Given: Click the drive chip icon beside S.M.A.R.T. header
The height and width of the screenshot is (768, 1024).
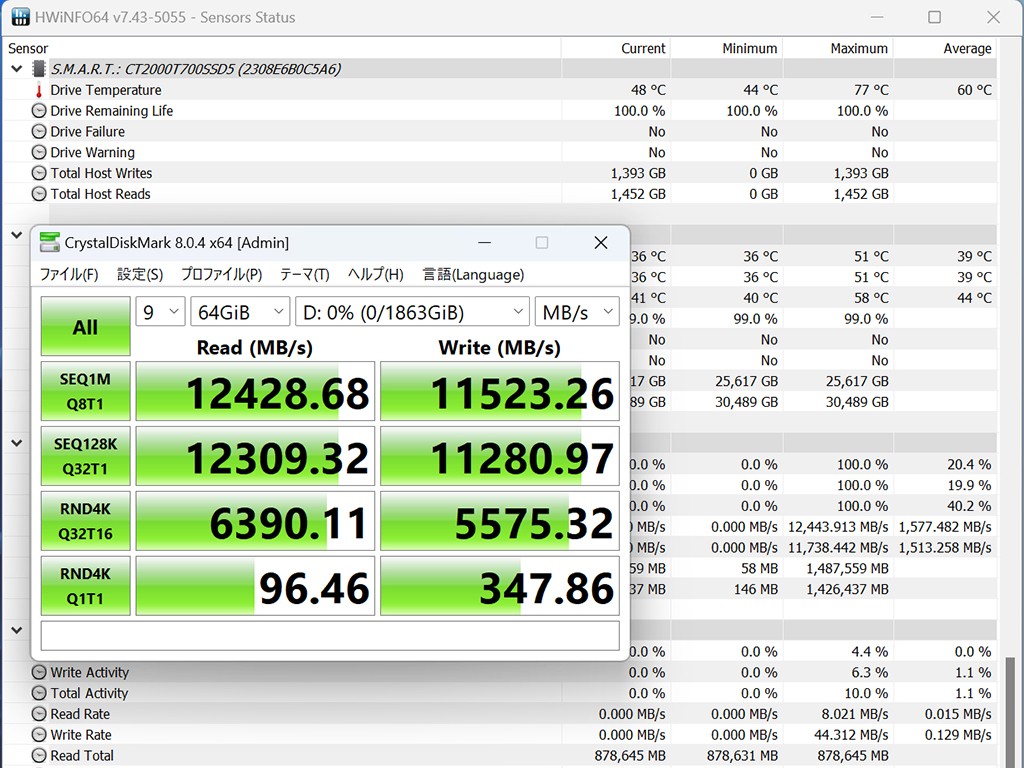Looking at the screenshot, I should (39, 69).
